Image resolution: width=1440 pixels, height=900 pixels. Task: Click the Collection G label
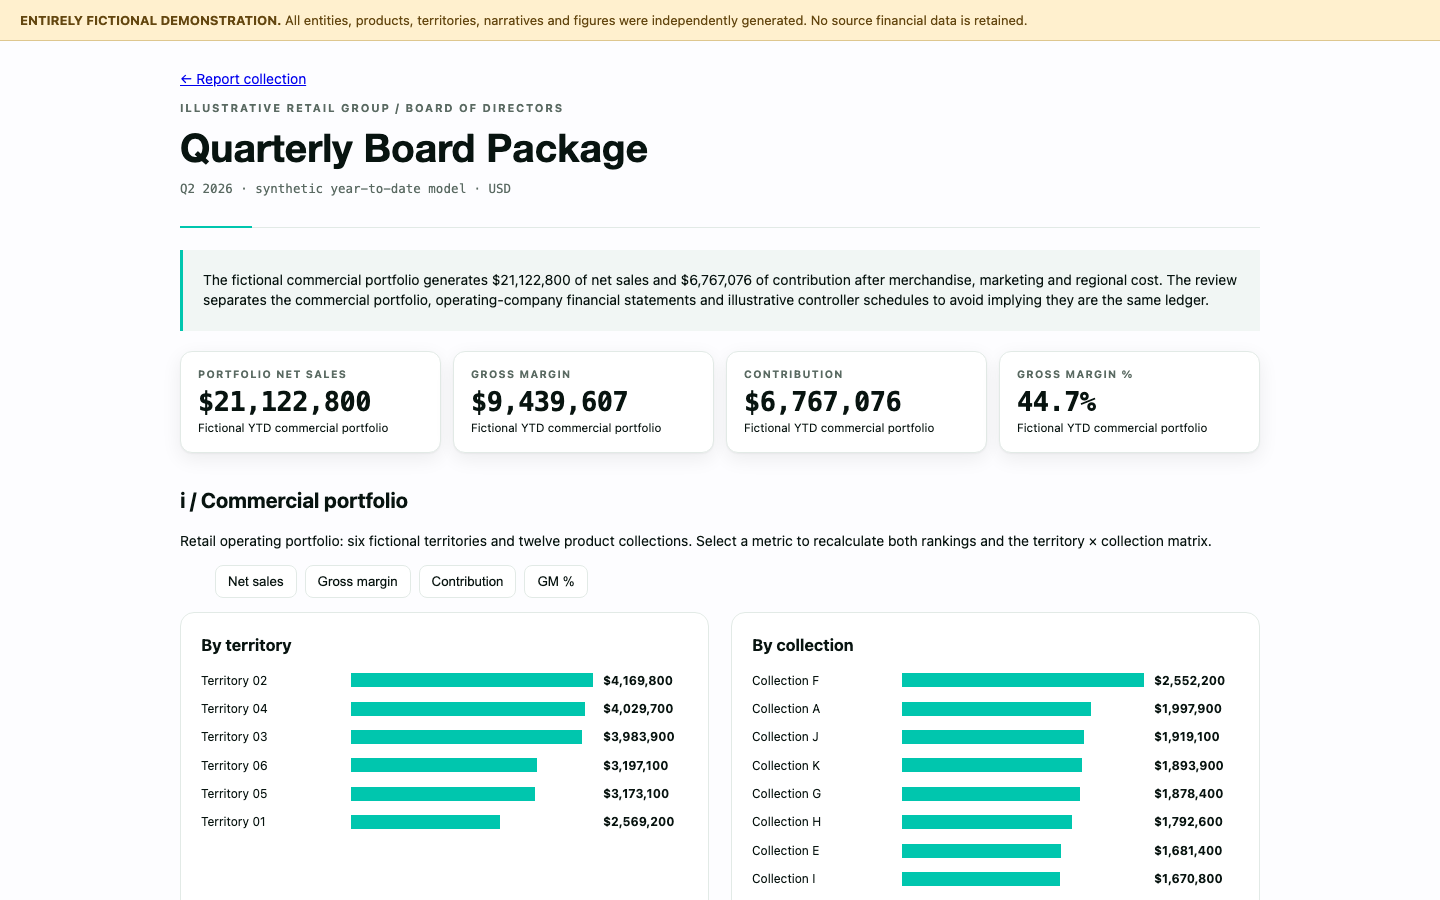[x=787, y=794]
